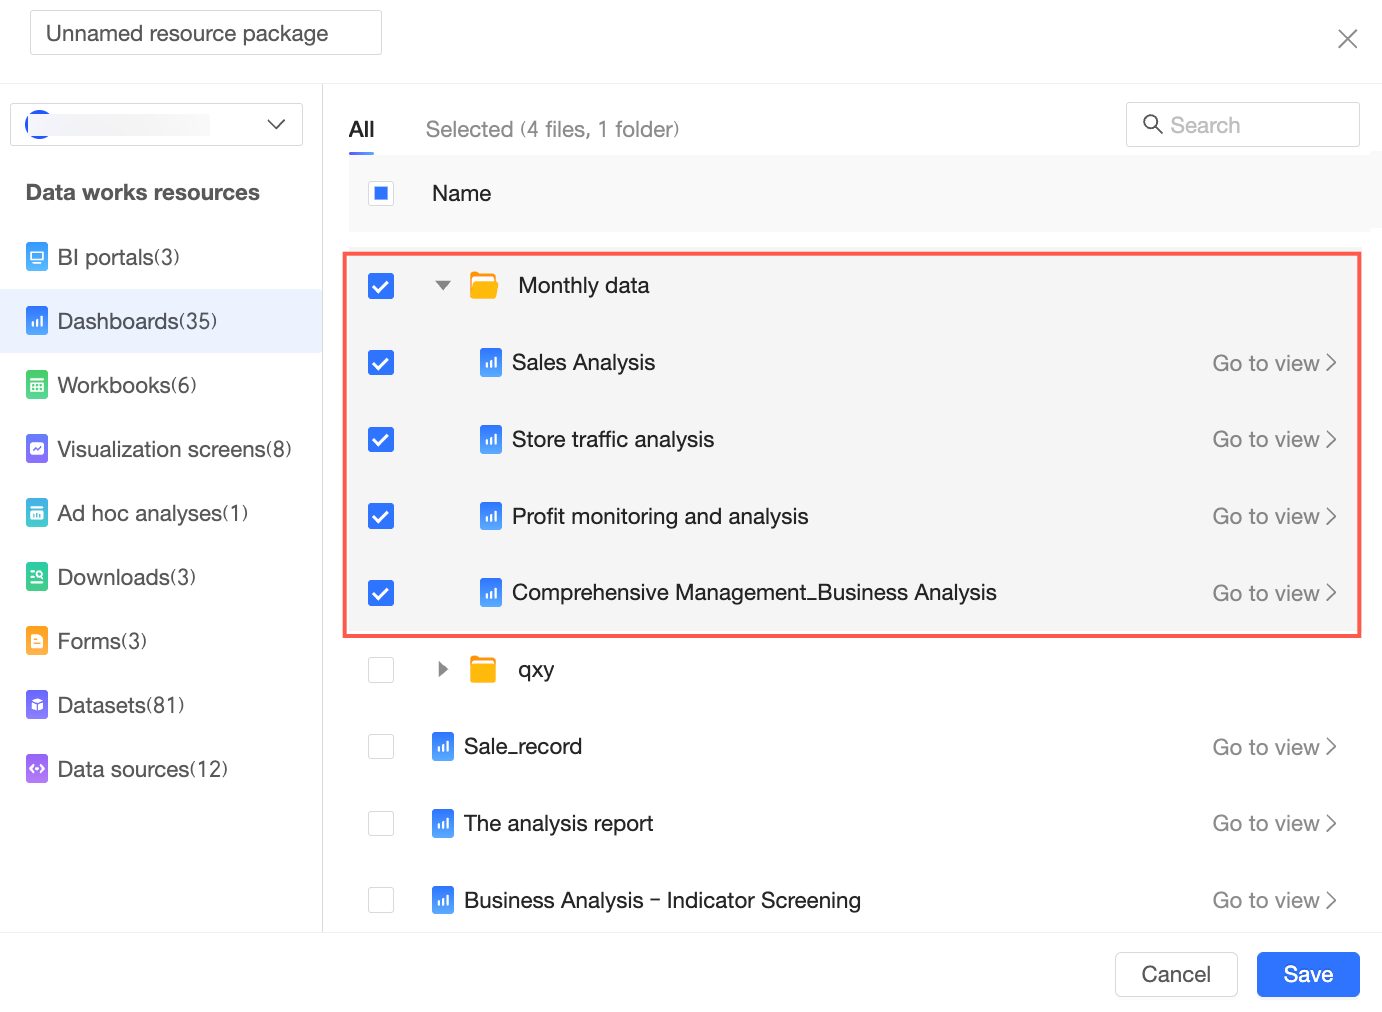Open Ad hoc analyses(1) category

tap(161, 513)
